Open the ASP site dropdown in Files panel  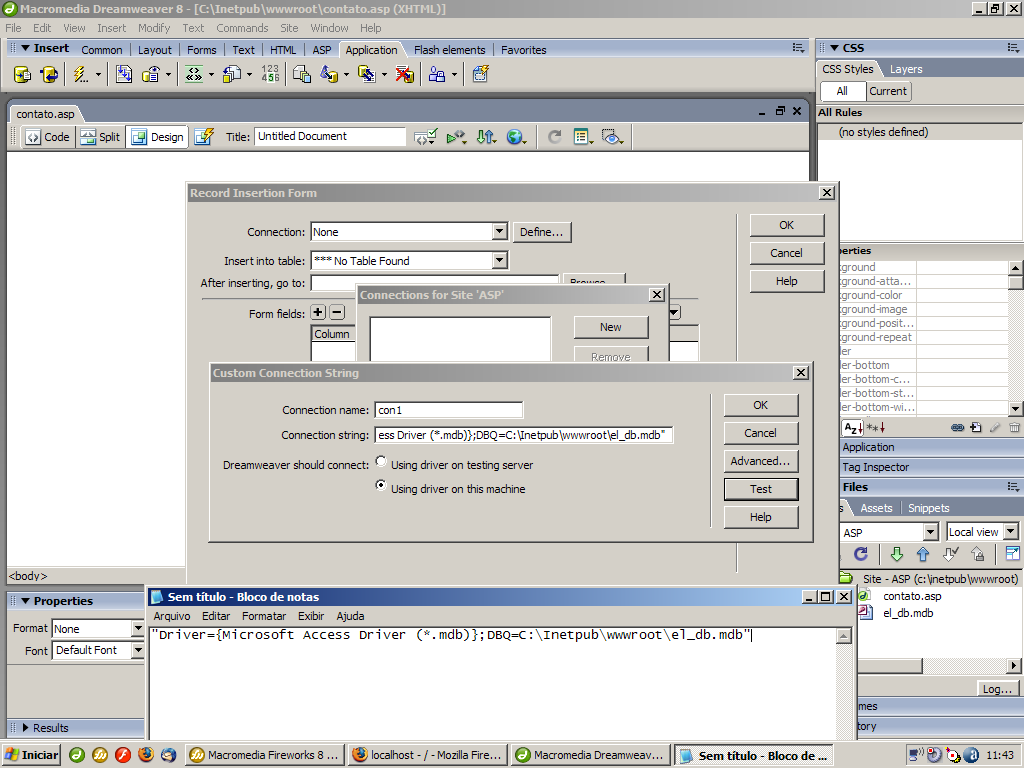pyautogui.click(x=932, y=532)
